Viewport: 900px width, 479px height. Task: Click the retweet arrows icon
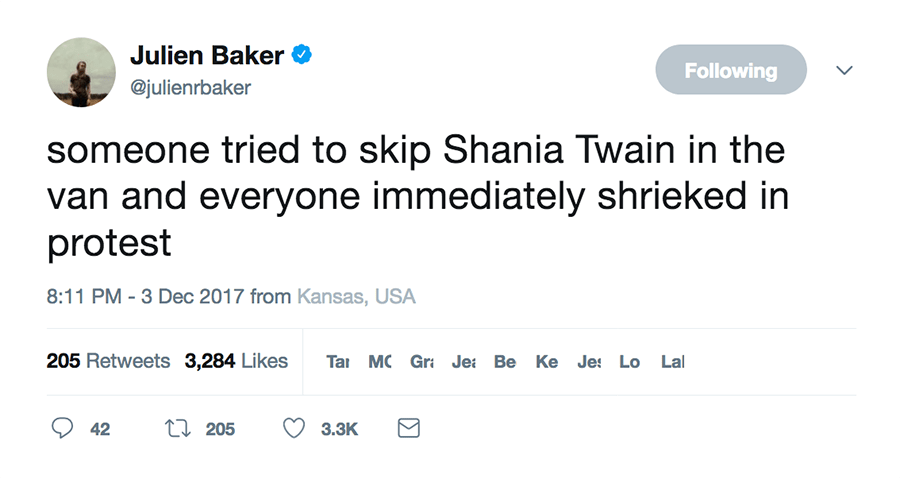pyautogui.click(x=178, y=429)
